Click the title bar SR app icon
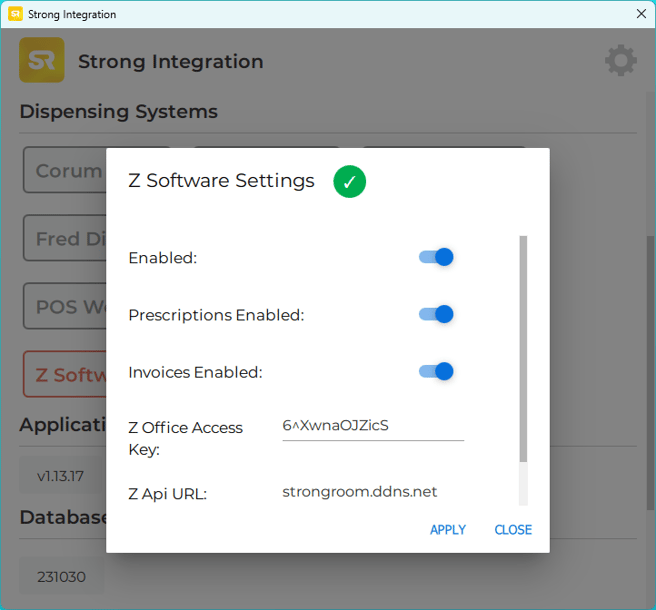This screenshot has height=610, width=656. pyautogui.click(x=15, y=14)
